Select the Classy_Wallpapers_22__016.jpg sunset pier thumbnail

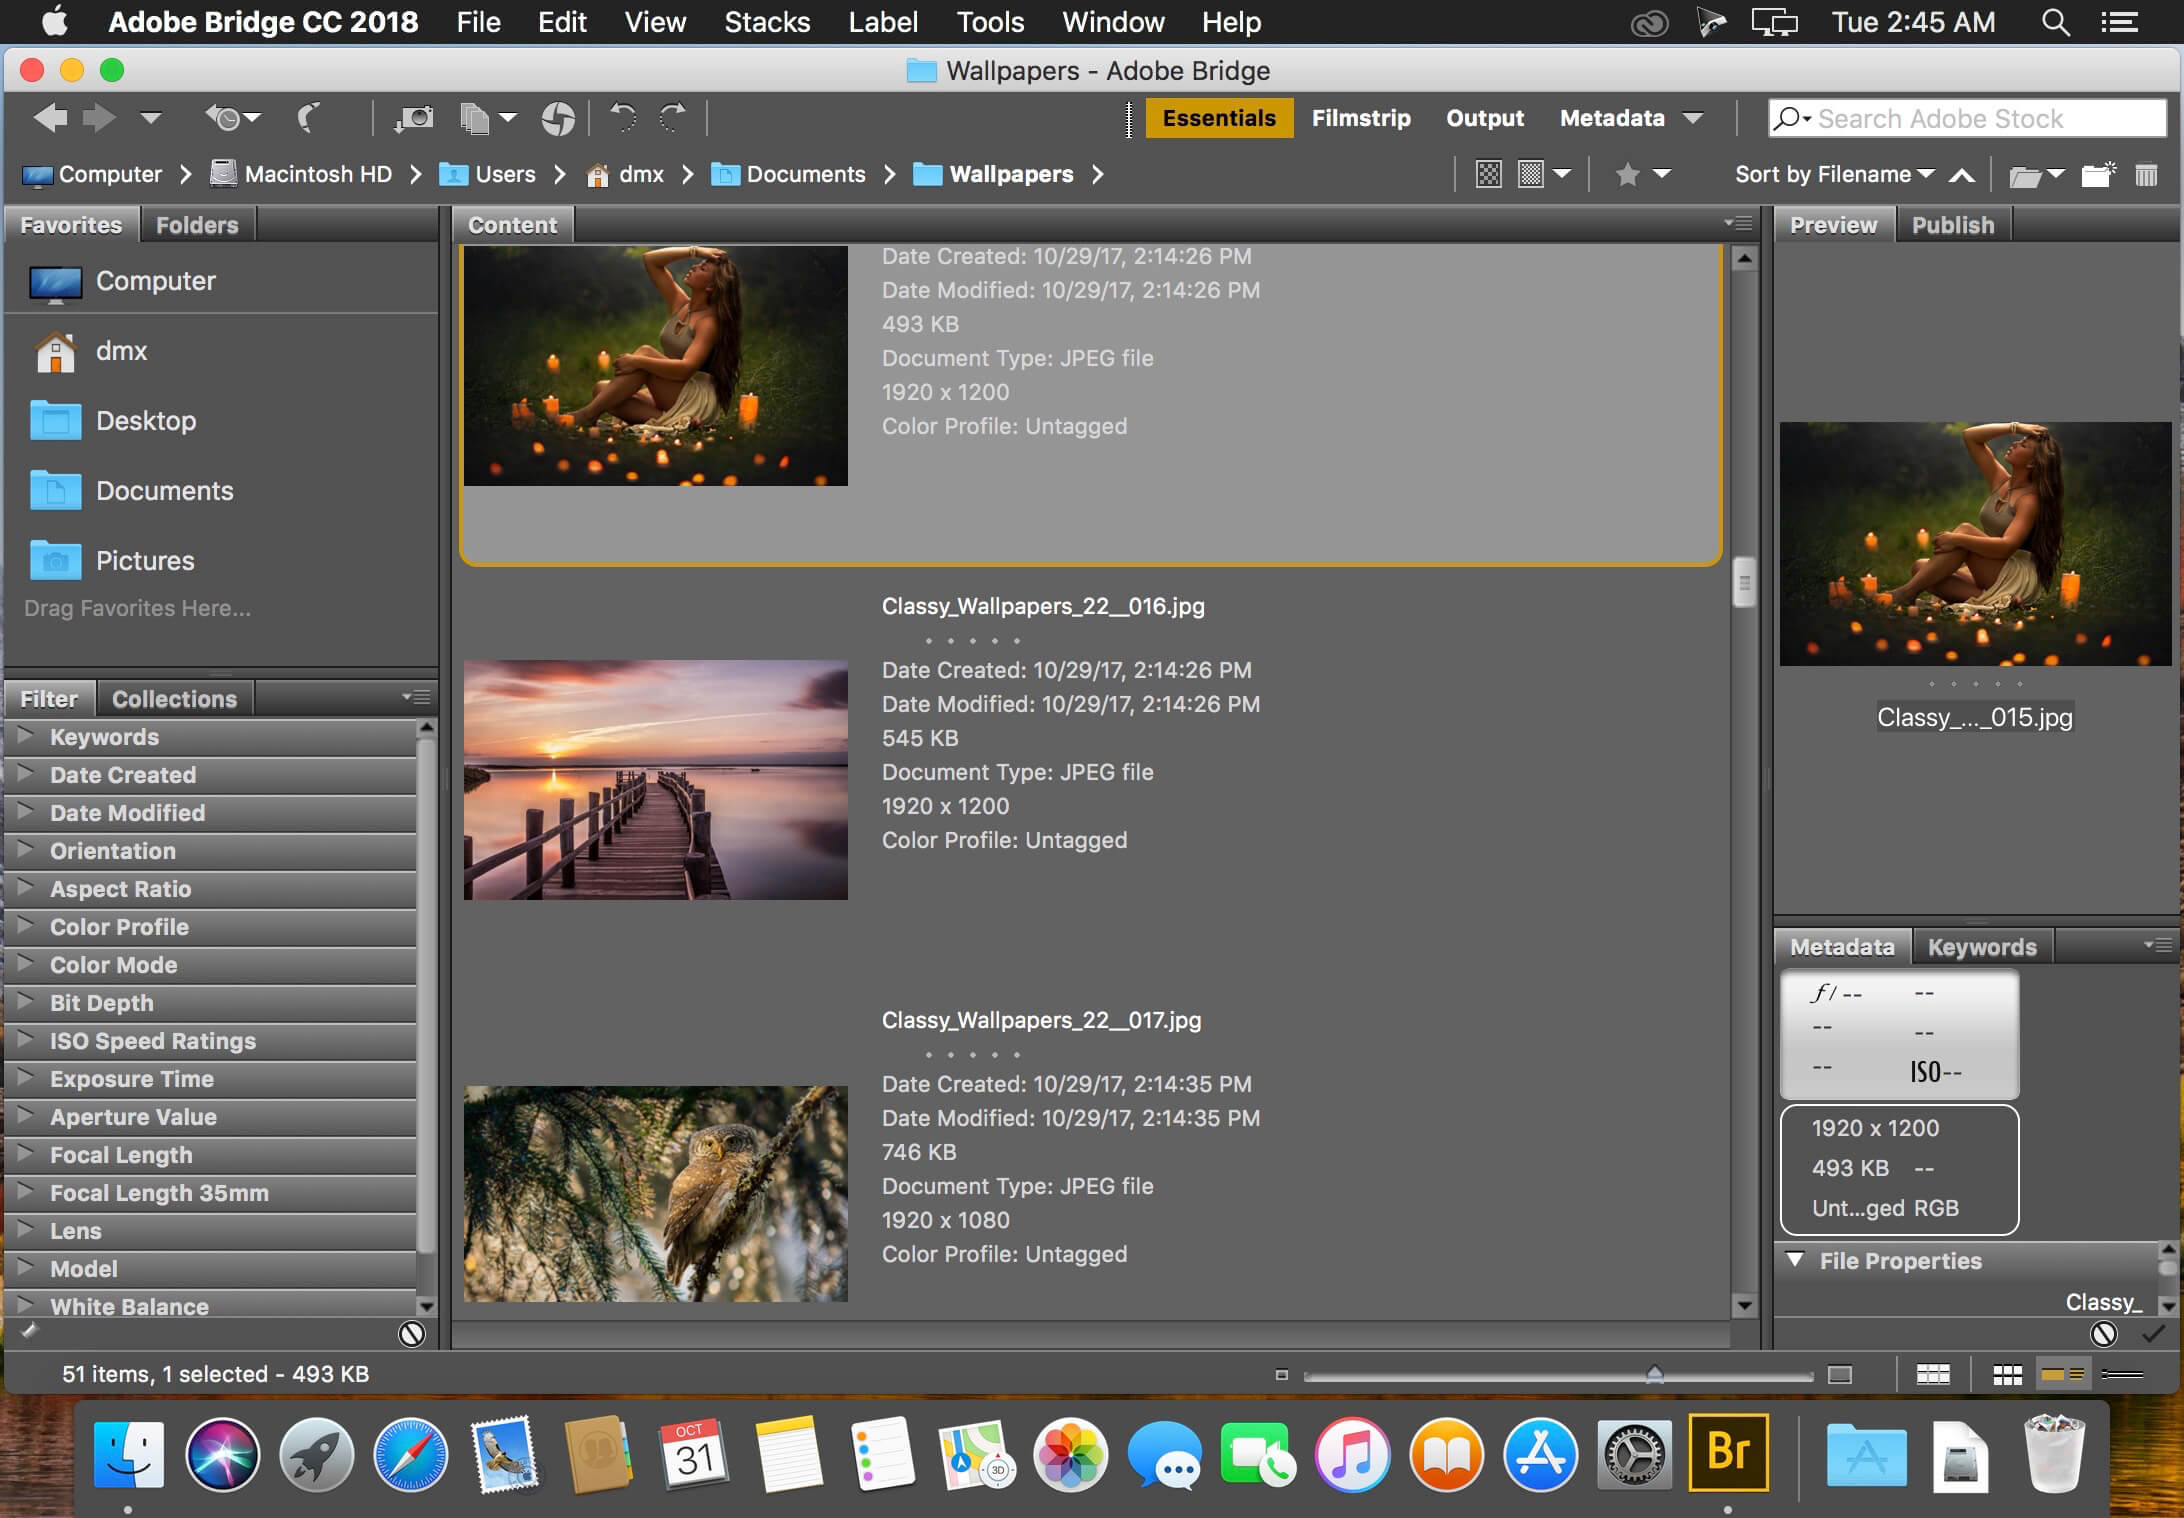coord(655,779)
